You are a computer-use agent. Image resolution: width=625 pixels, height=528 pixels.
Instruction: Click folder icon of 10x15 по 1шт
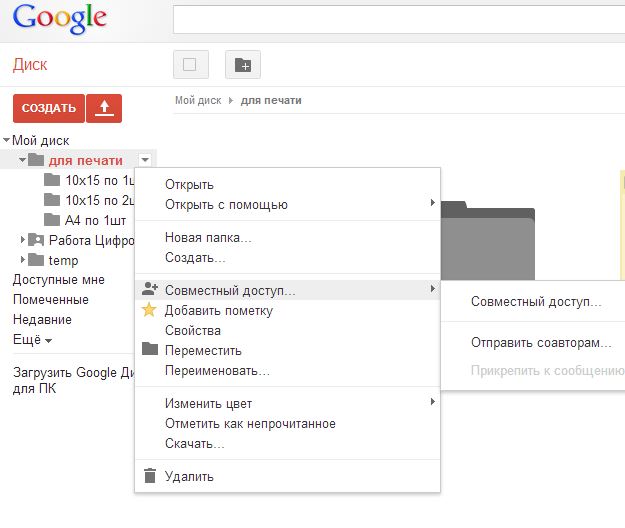[x=52, y=180]
